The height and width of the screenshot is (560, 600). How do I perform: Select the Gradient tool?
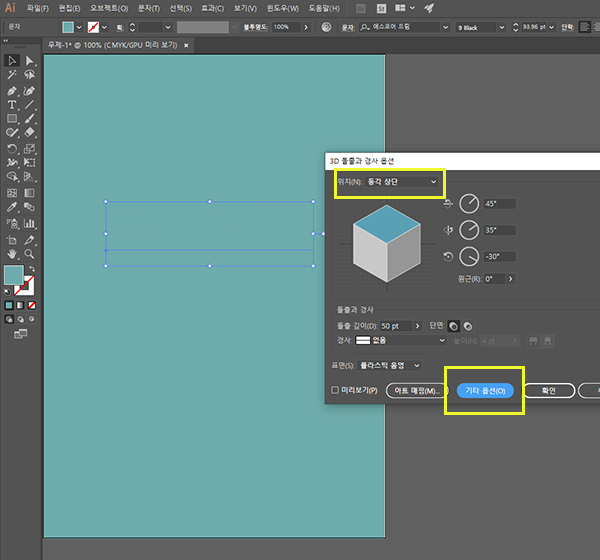click(29, 193)
